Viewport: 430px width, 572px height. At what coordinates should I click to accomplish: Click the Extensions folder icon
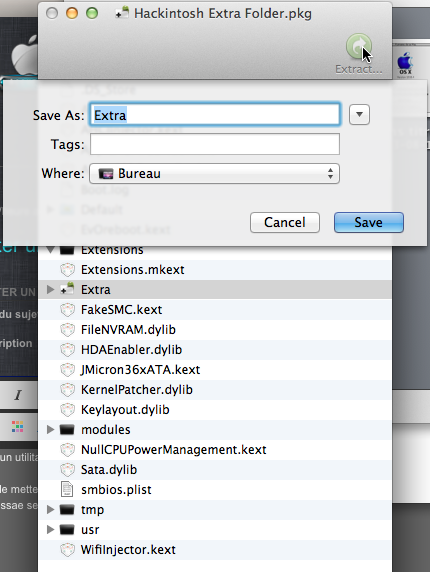(x=67, y=250)
